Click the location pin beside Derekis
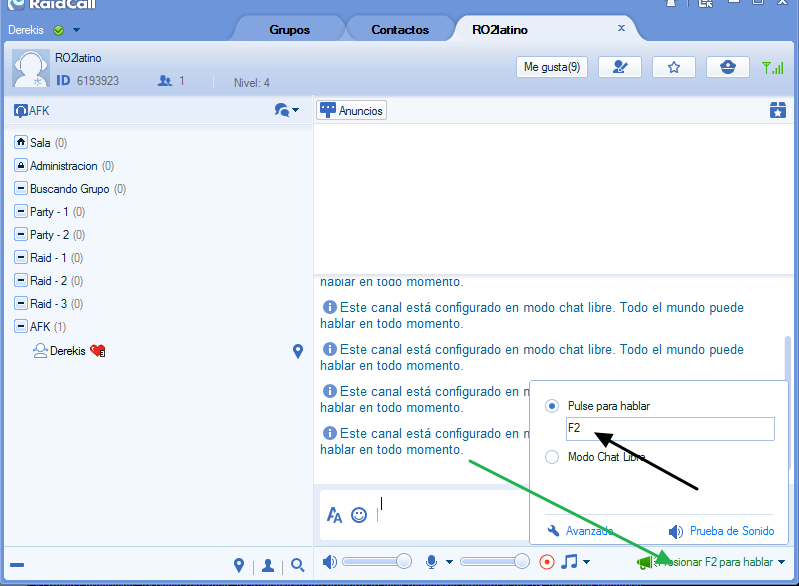Screen dimensions: 799x586 pos(298,351)
